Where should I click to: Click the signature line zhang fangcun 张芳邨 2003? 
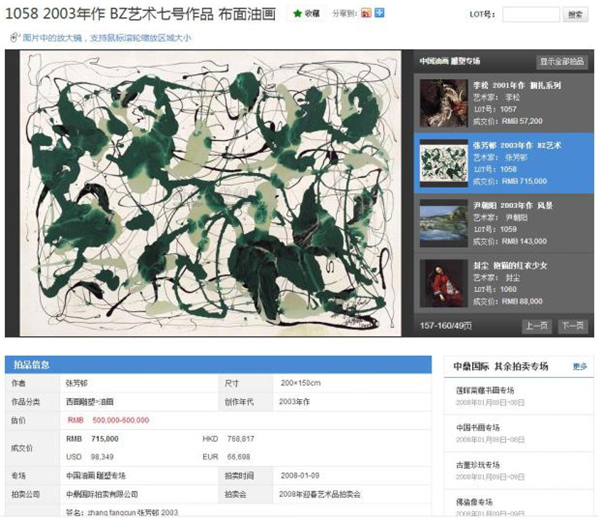122,512
